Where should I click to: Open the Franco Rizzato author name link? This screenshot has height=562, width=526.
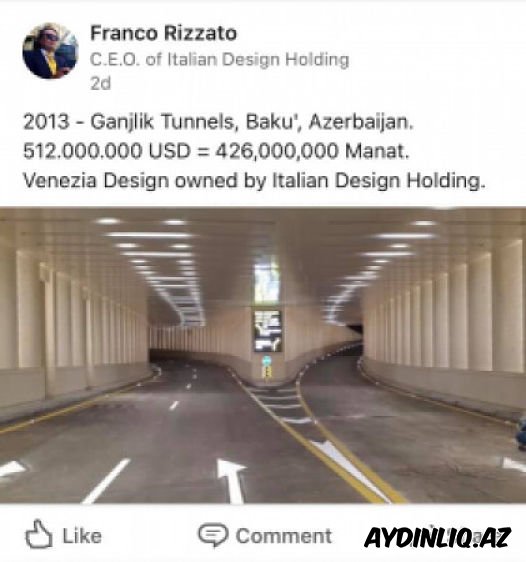pyautogui.click(x=163, y=33)
